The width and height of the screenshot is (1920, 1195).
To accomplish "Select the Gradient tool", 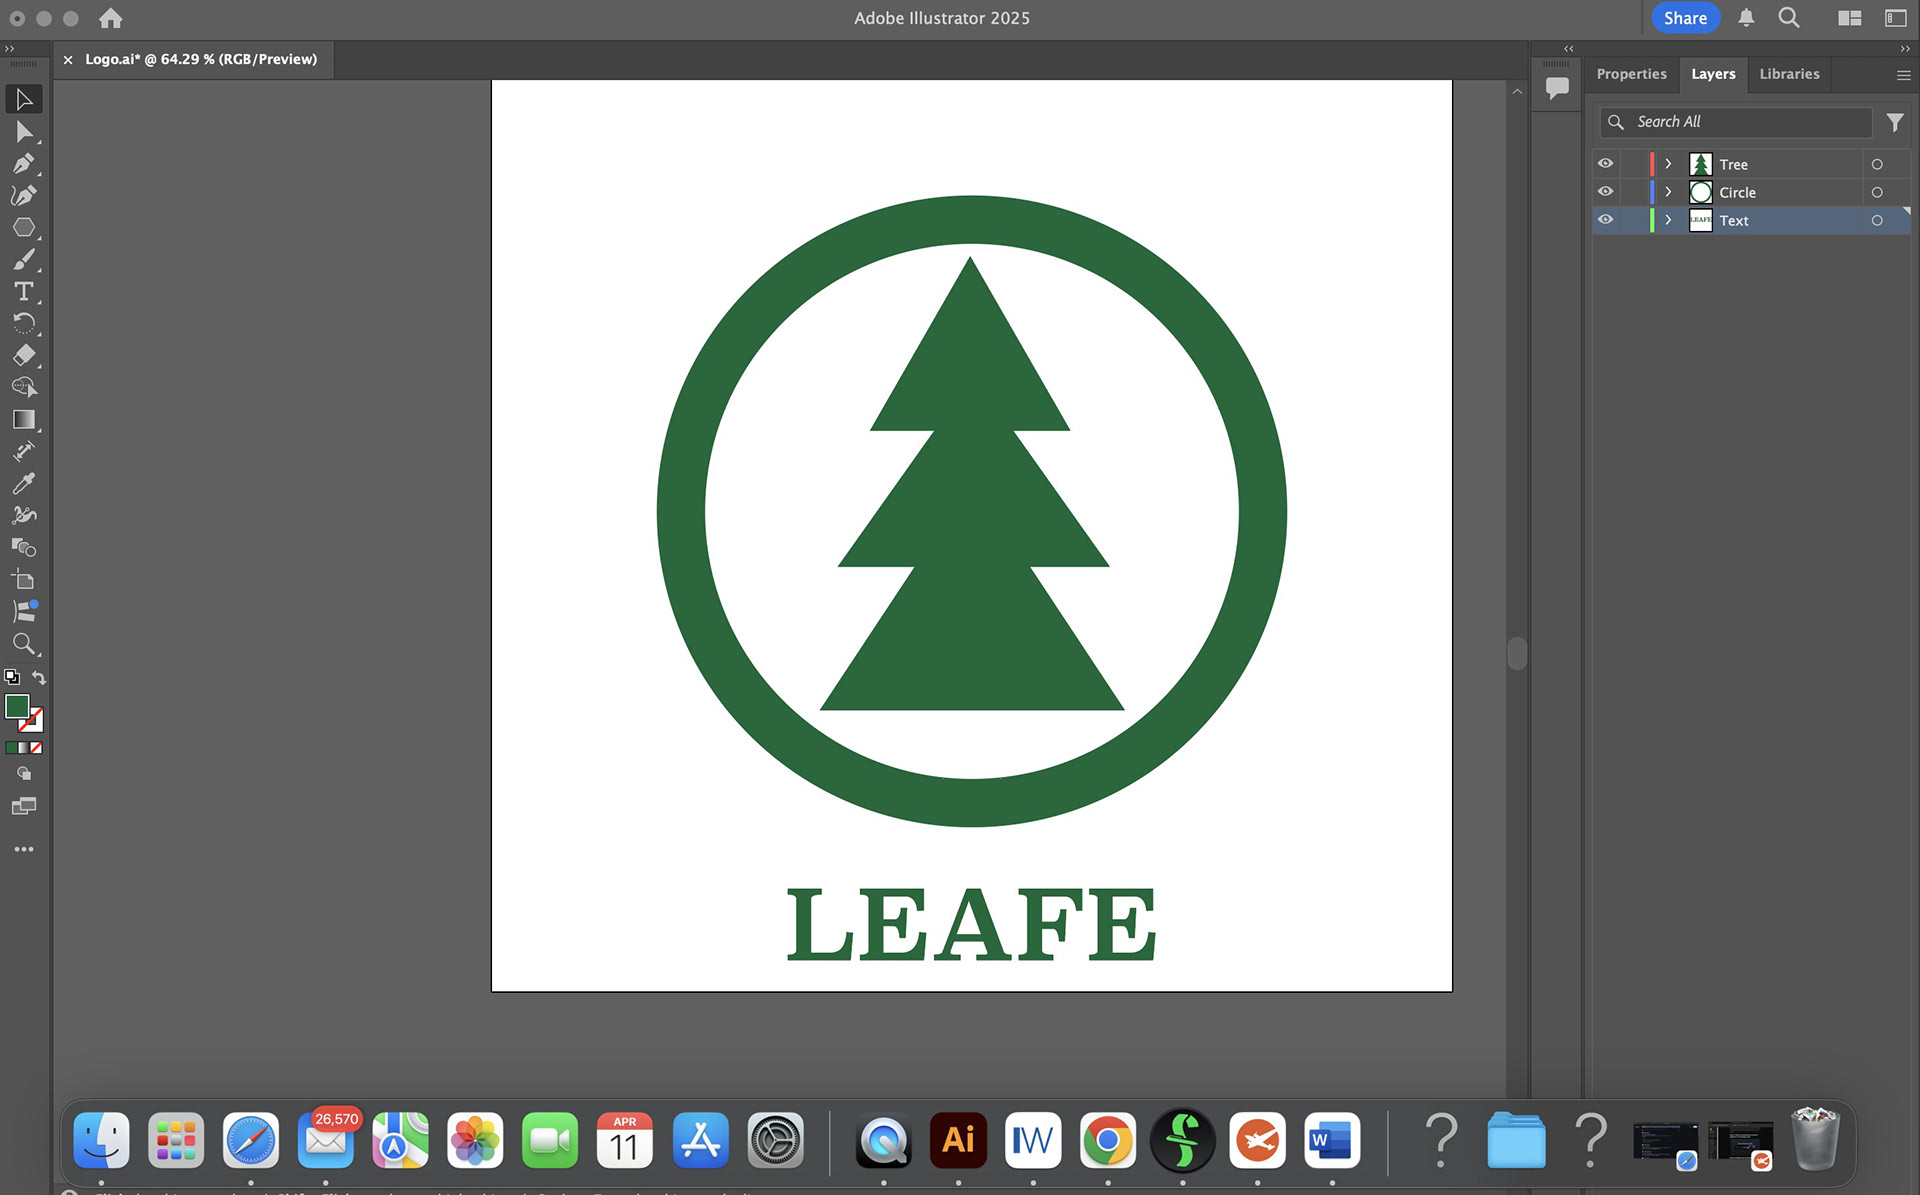I will click(x=24, y=420).
